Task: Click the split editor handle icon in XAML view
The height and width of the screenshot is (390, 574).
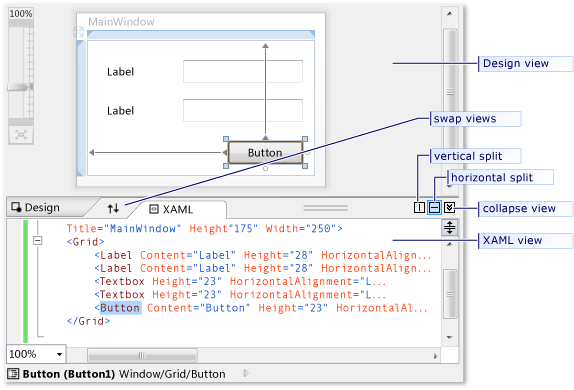Action: (x=450, y=227)
